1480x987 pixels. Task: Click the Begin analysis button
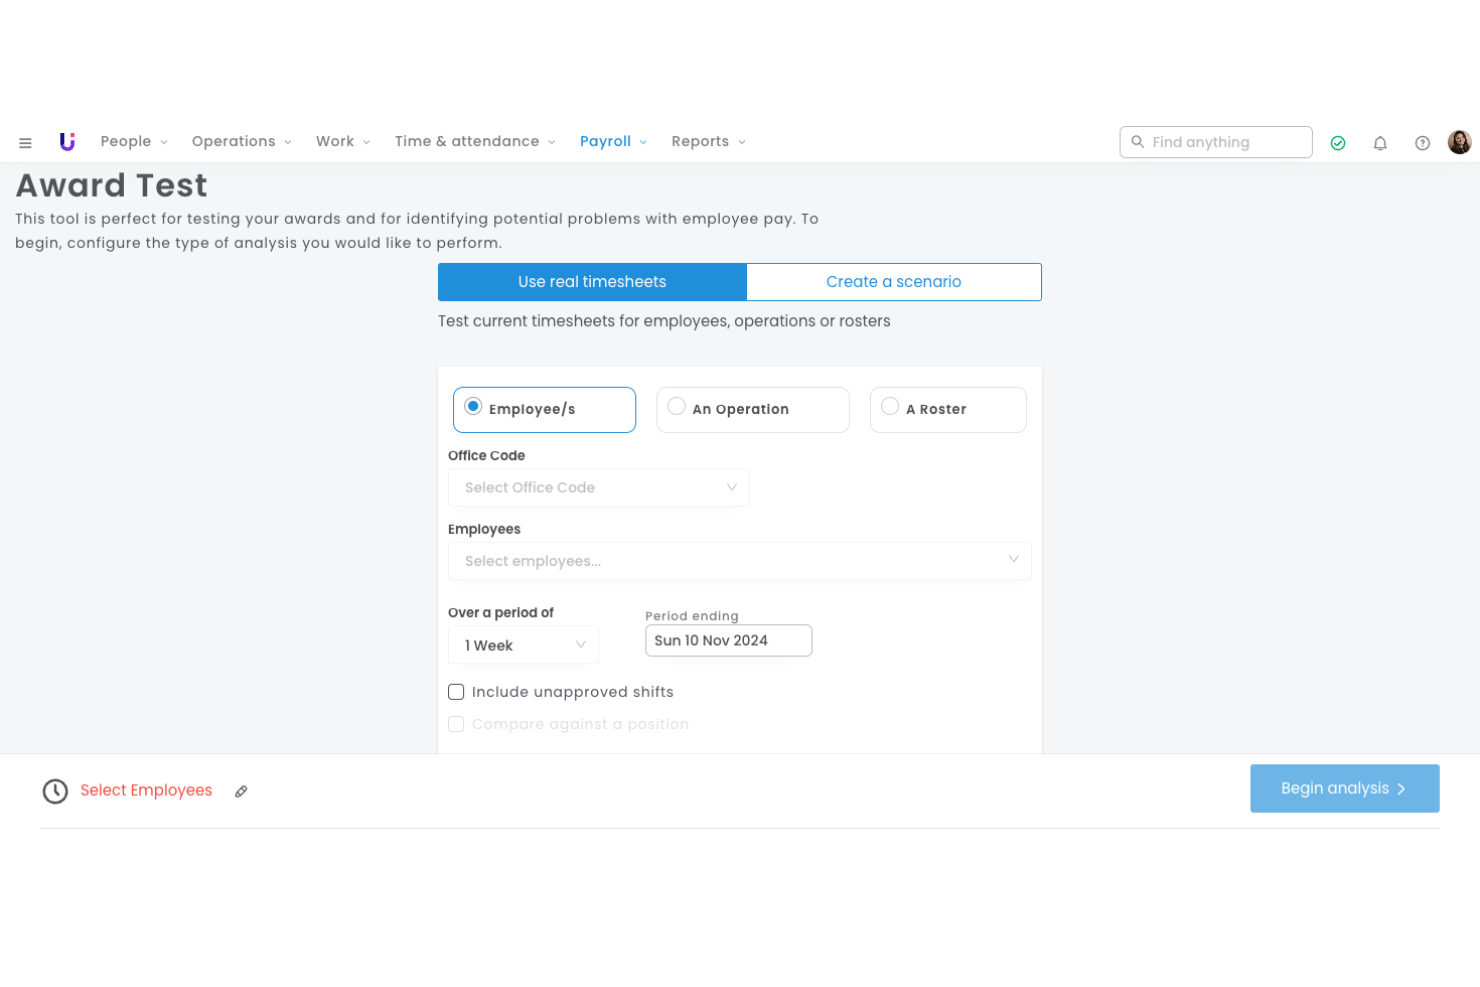(x=1344, y=789)
